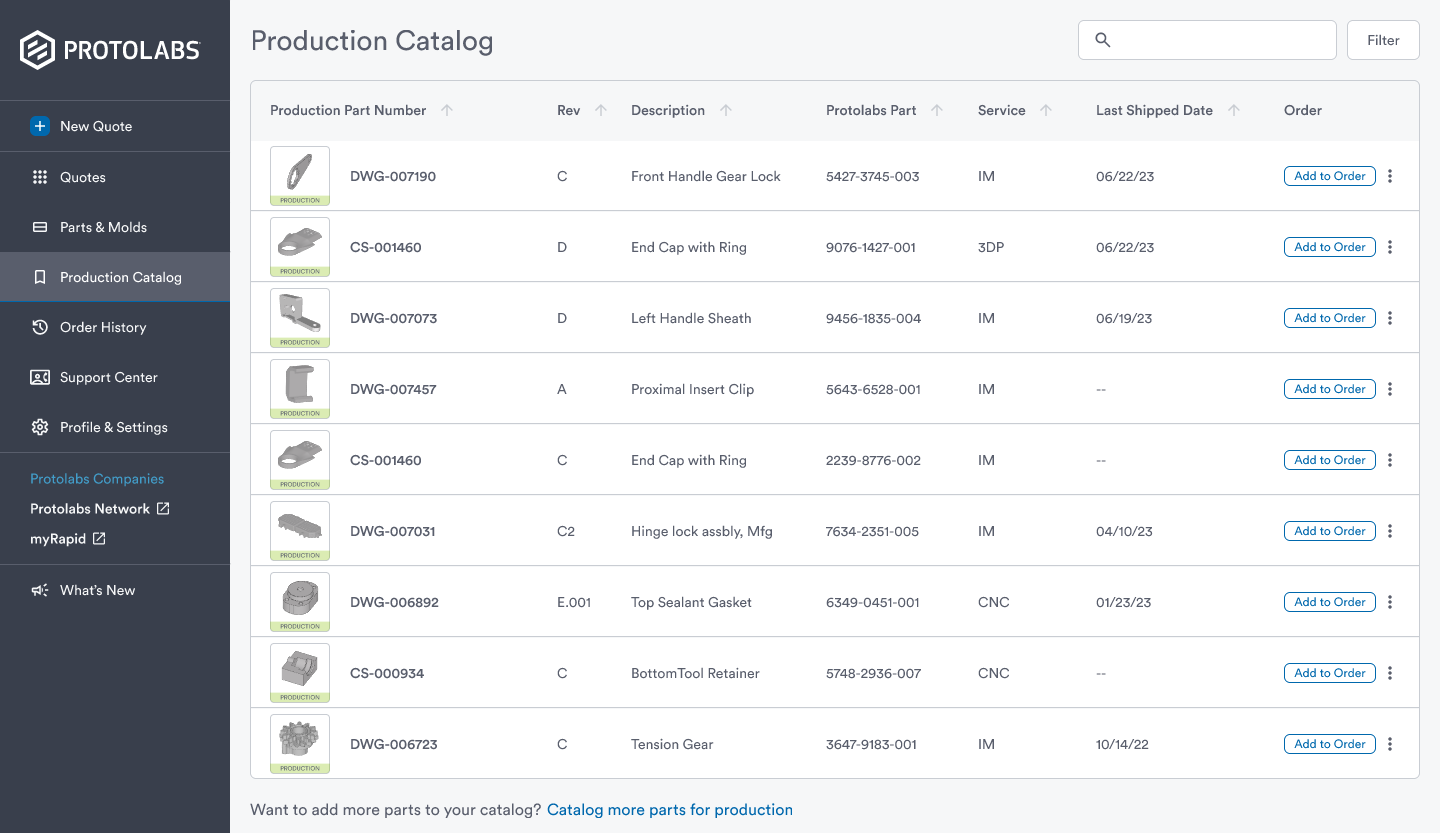
Task: Click the search magnifier icon
Action: (x=1103, y=40)
